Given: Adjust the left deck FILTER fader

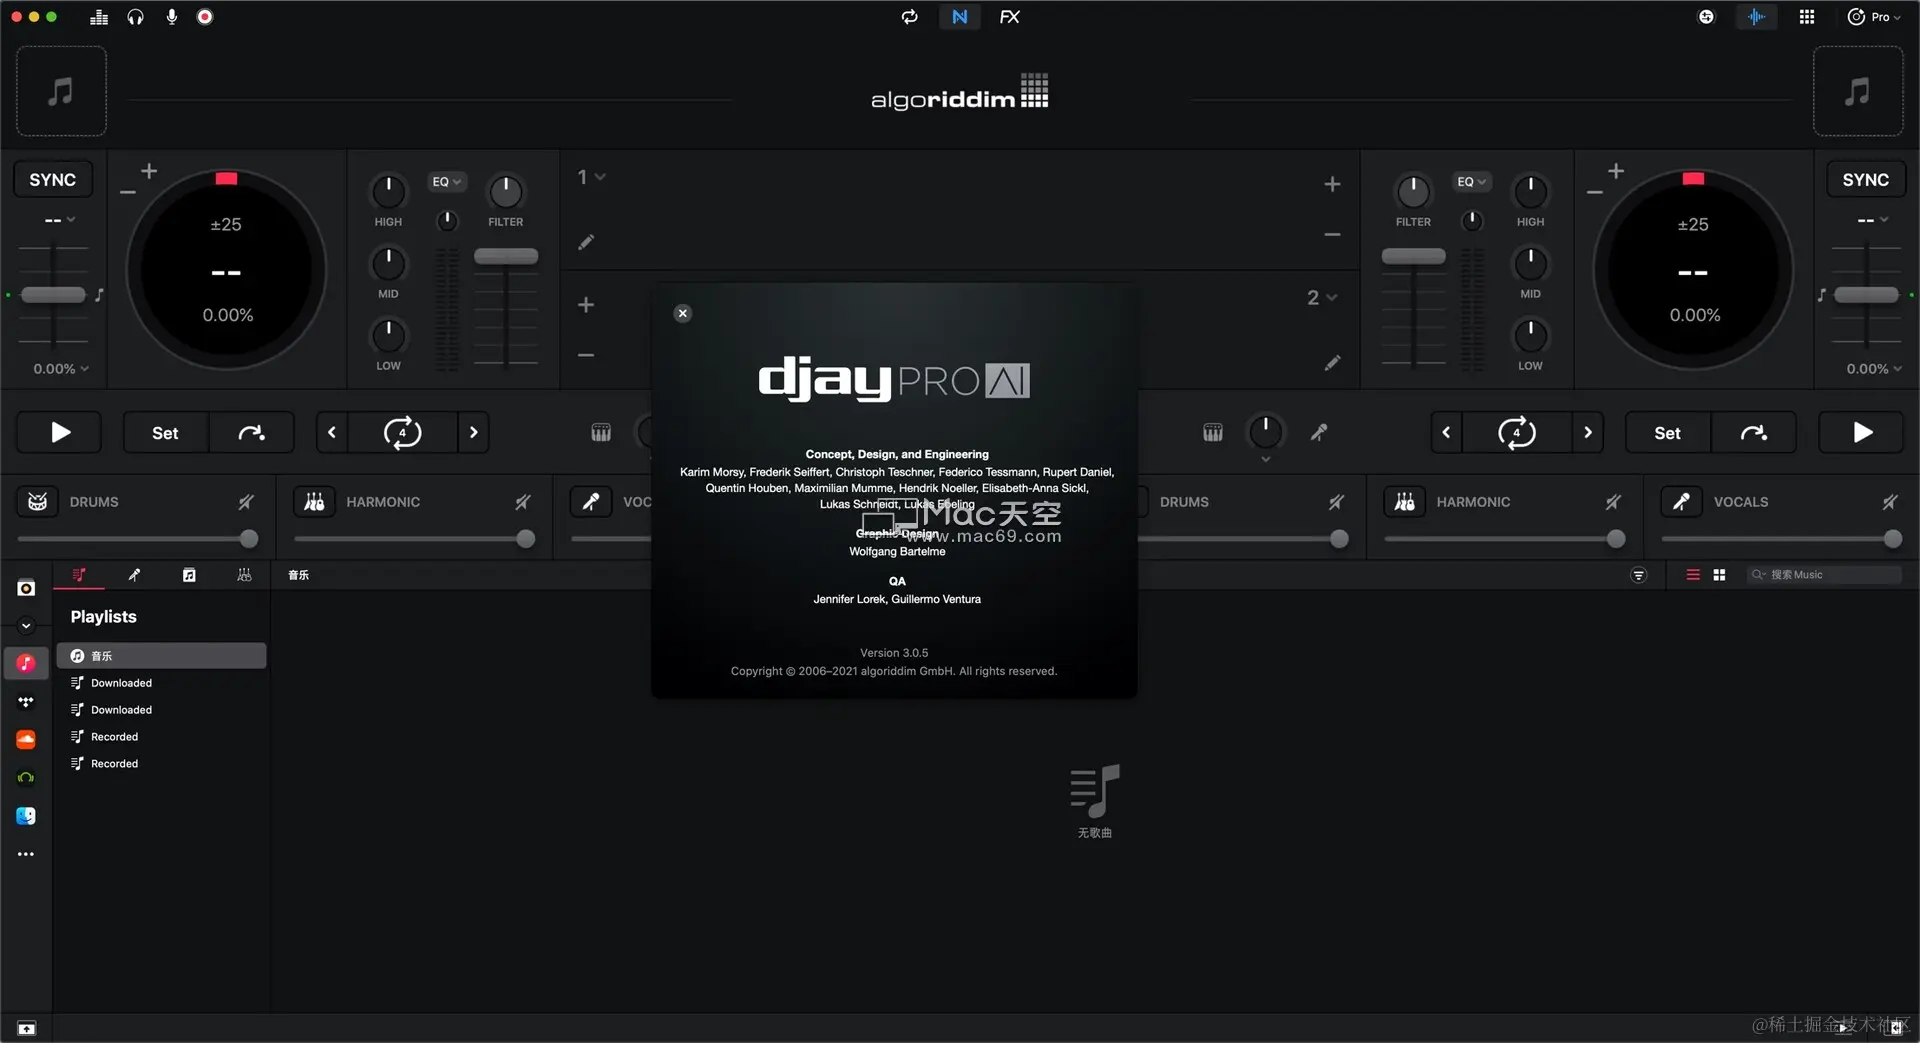Looking at the screenshot, I should click(x=506, y=257).
